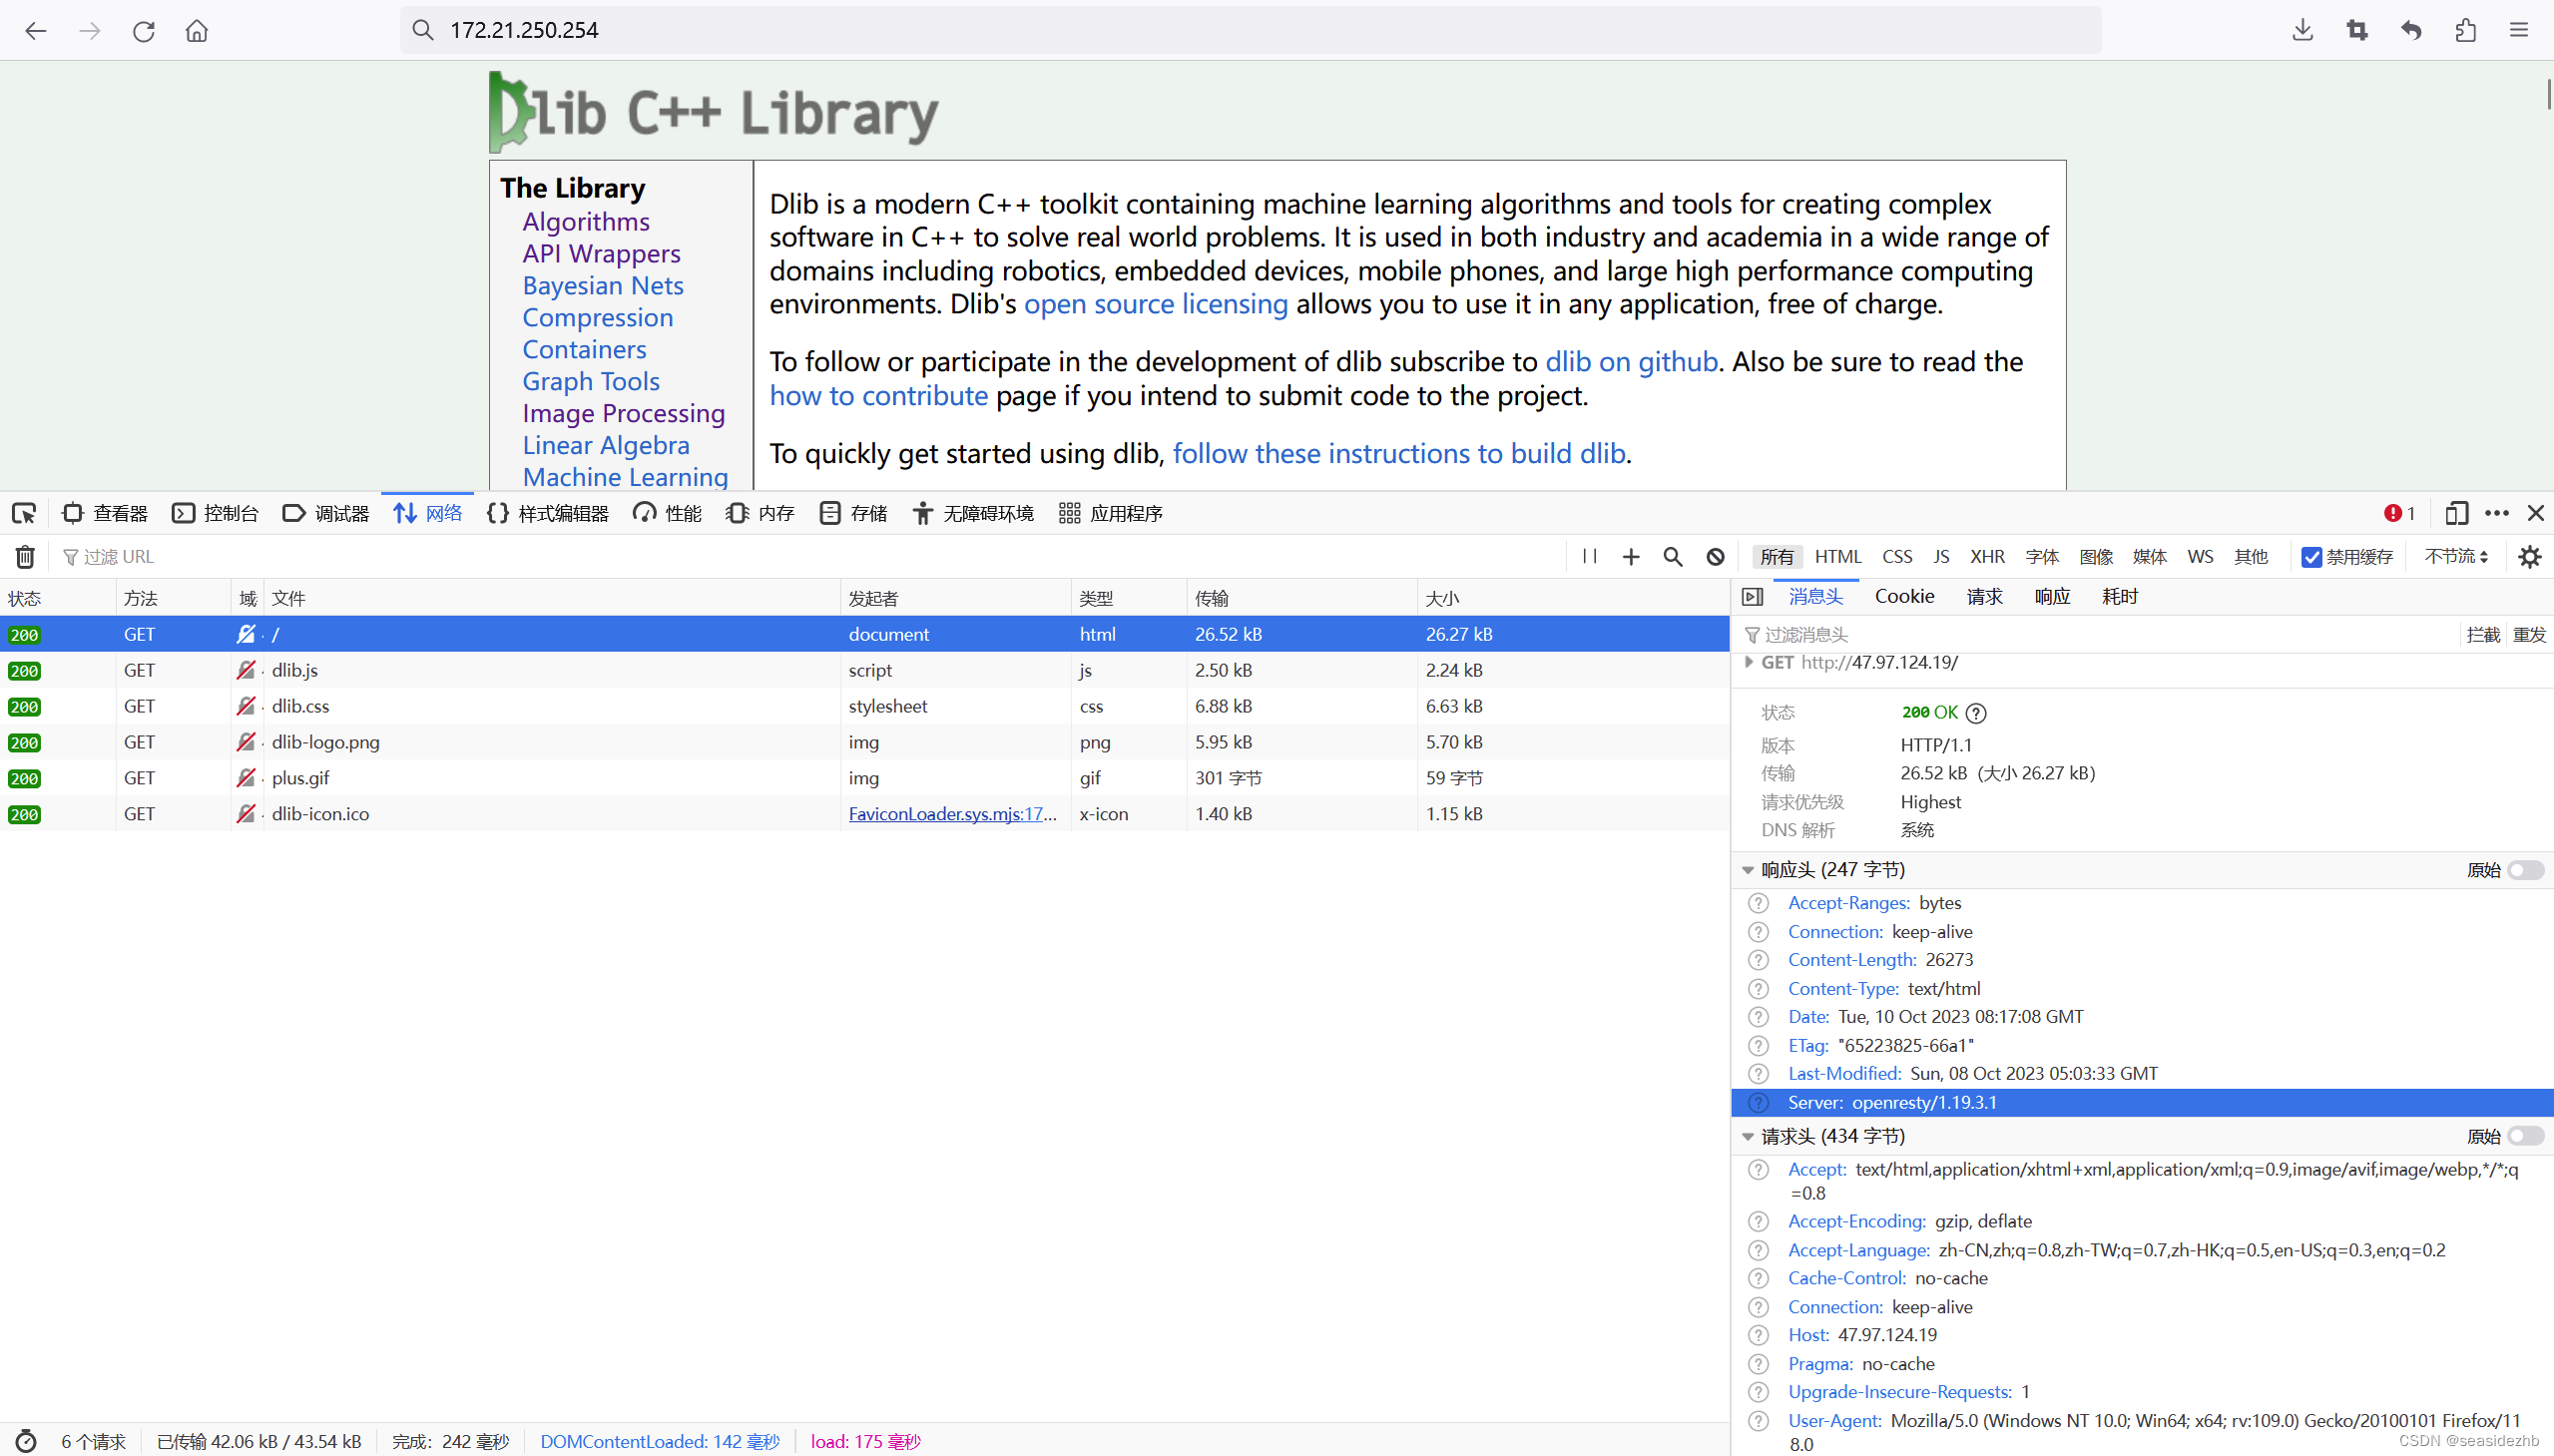The height and width of the screenshot is (1456, 2554).
Task: Open help for Accept-Ranges header
Action: [1759, 903]
